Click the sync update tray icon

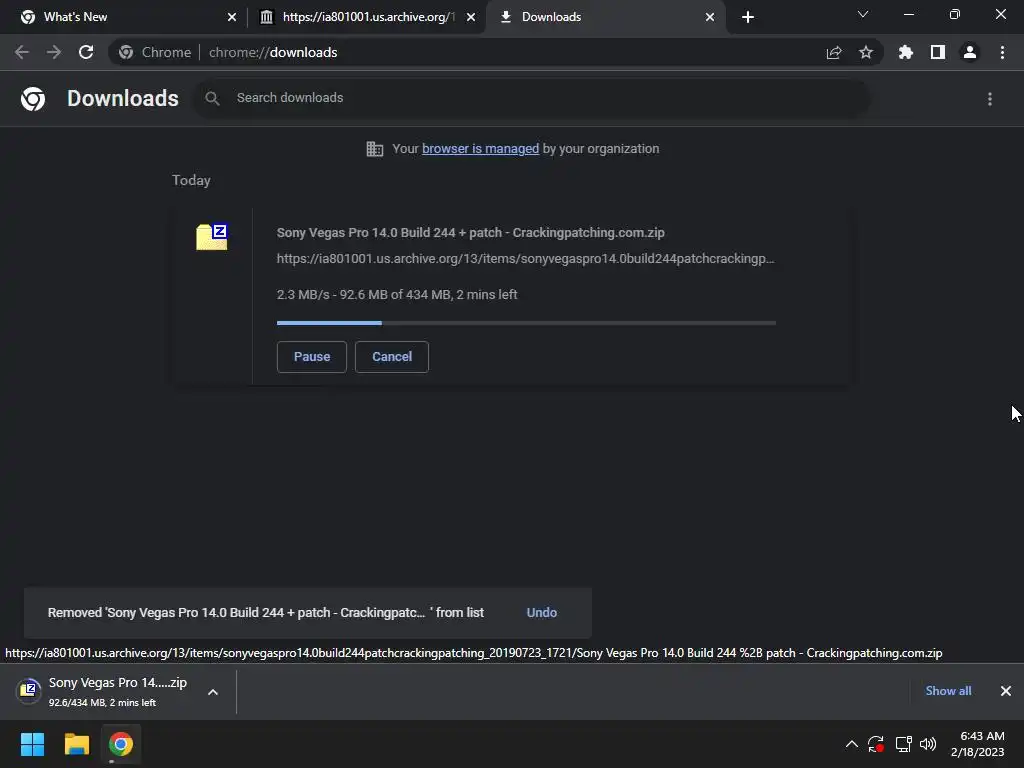point(876,744)
